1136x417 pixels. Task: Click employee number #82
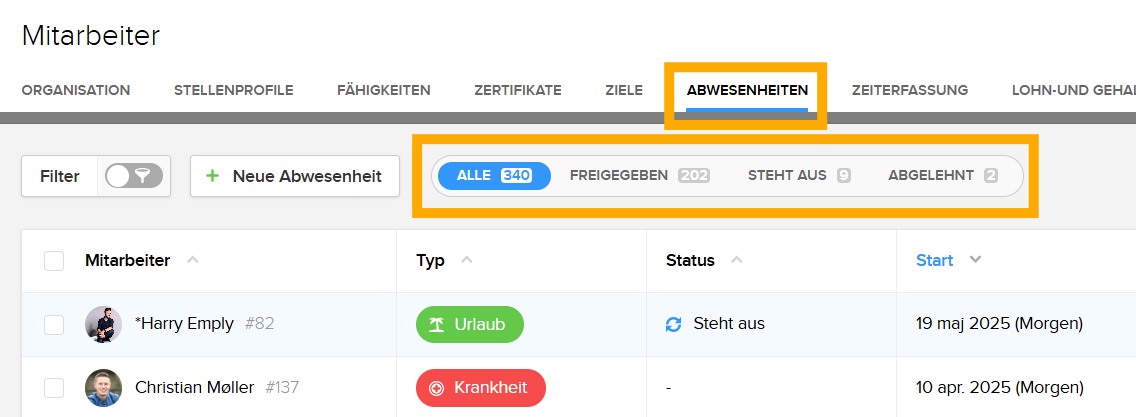coord(259,324)
